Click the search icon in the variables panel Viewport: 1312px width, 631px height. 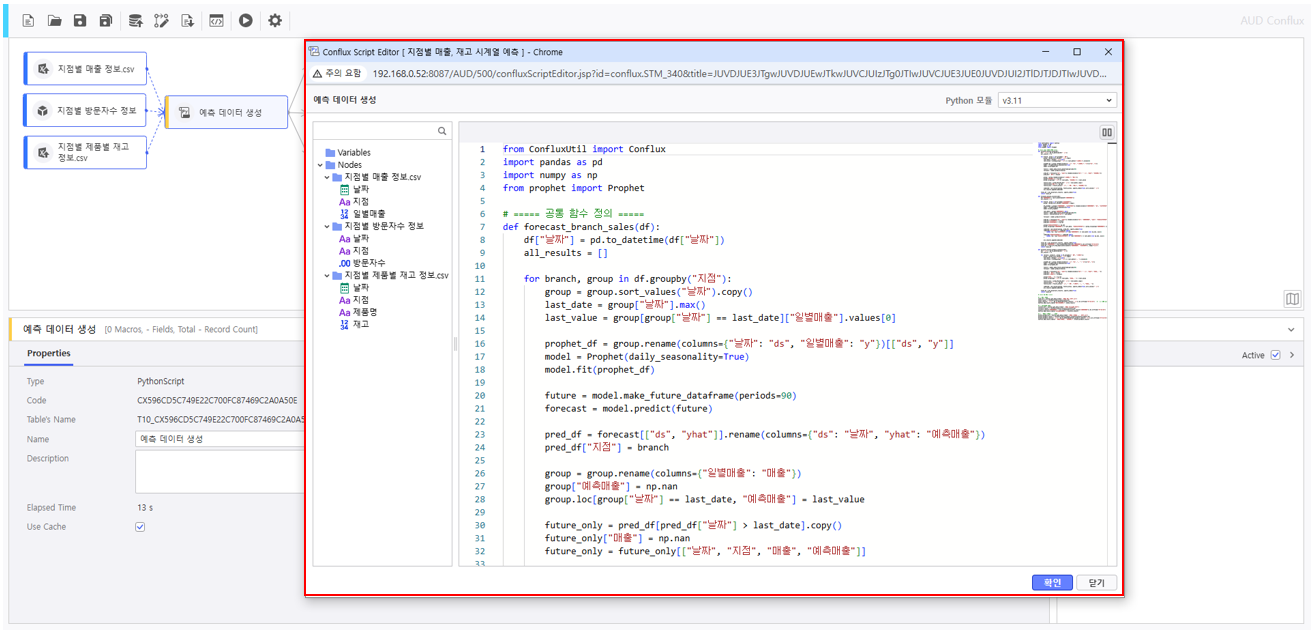pyautogui.click(x=441, y=131)
